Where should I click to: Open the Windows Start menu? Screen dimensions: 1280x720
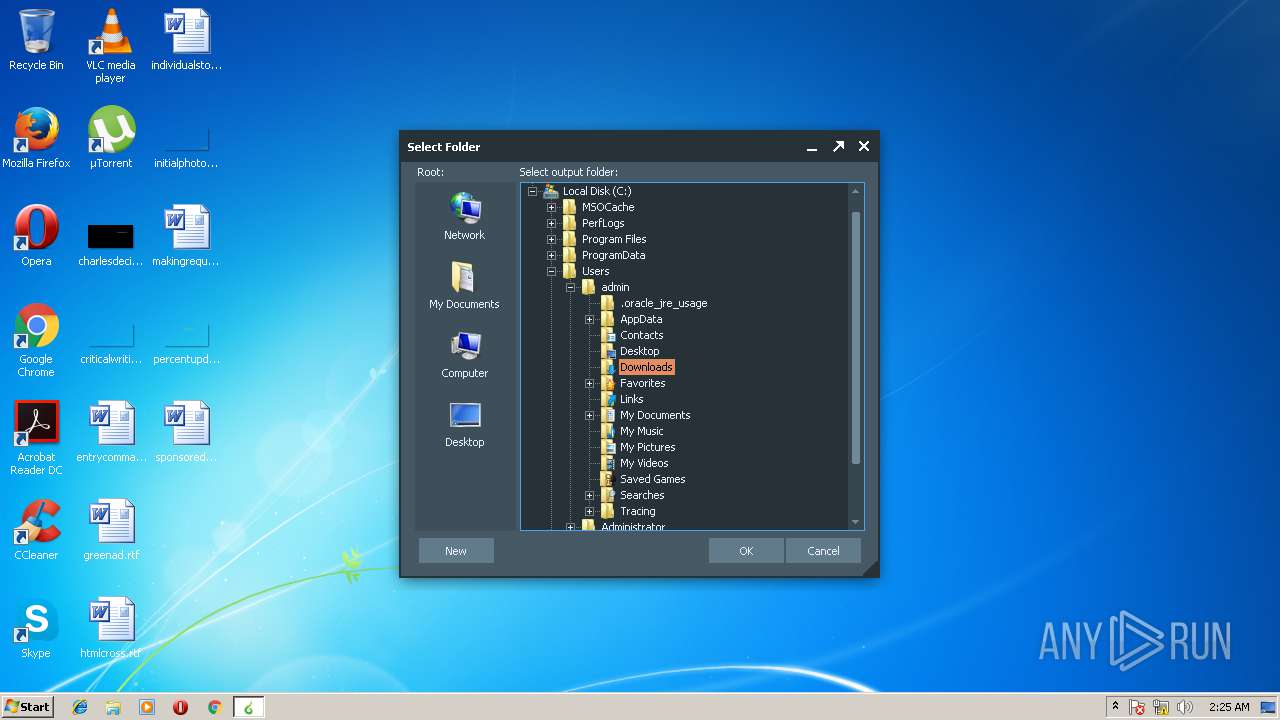coord(28,707)
